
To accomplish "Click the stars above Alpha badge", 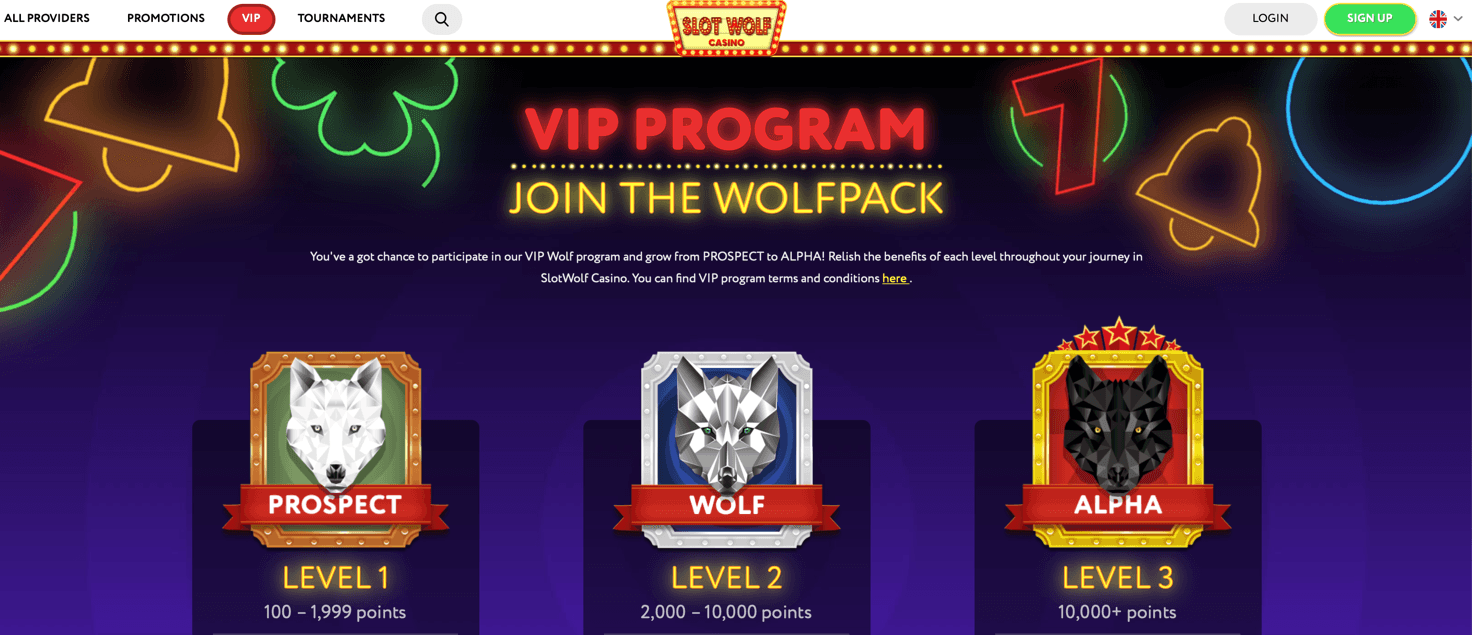I will pos(1119,333).
